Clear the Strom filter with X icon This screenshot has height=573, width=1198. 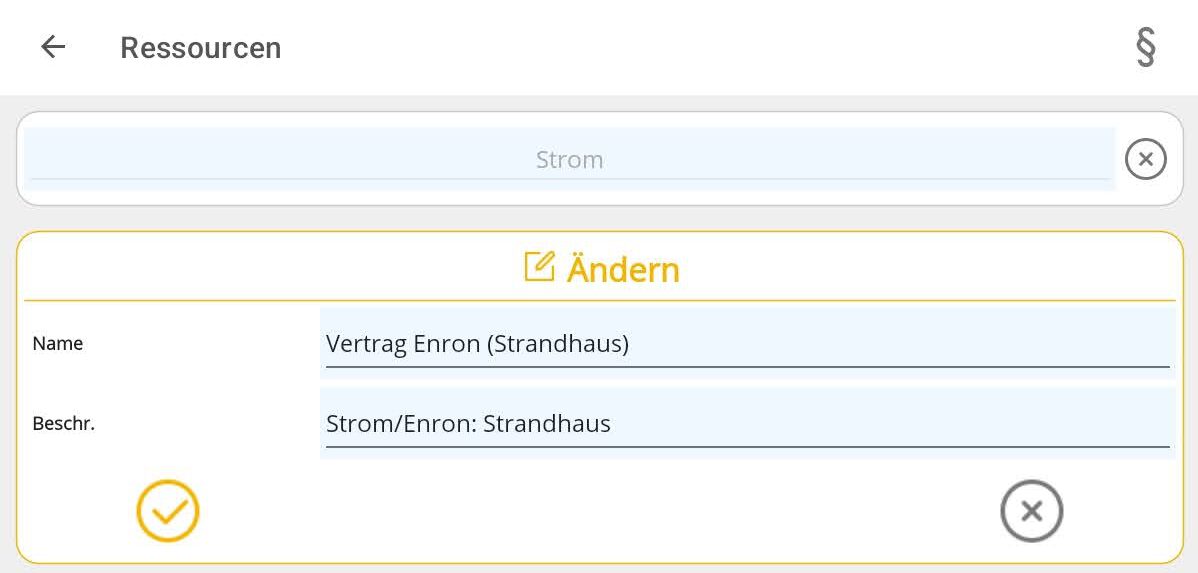(x=1146, y=159)
